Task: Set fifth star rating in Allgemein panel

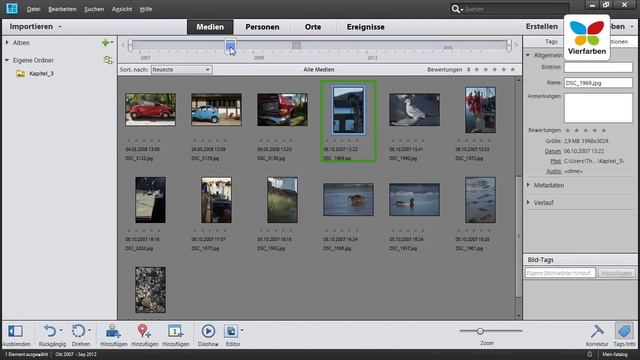Action: 604,130
